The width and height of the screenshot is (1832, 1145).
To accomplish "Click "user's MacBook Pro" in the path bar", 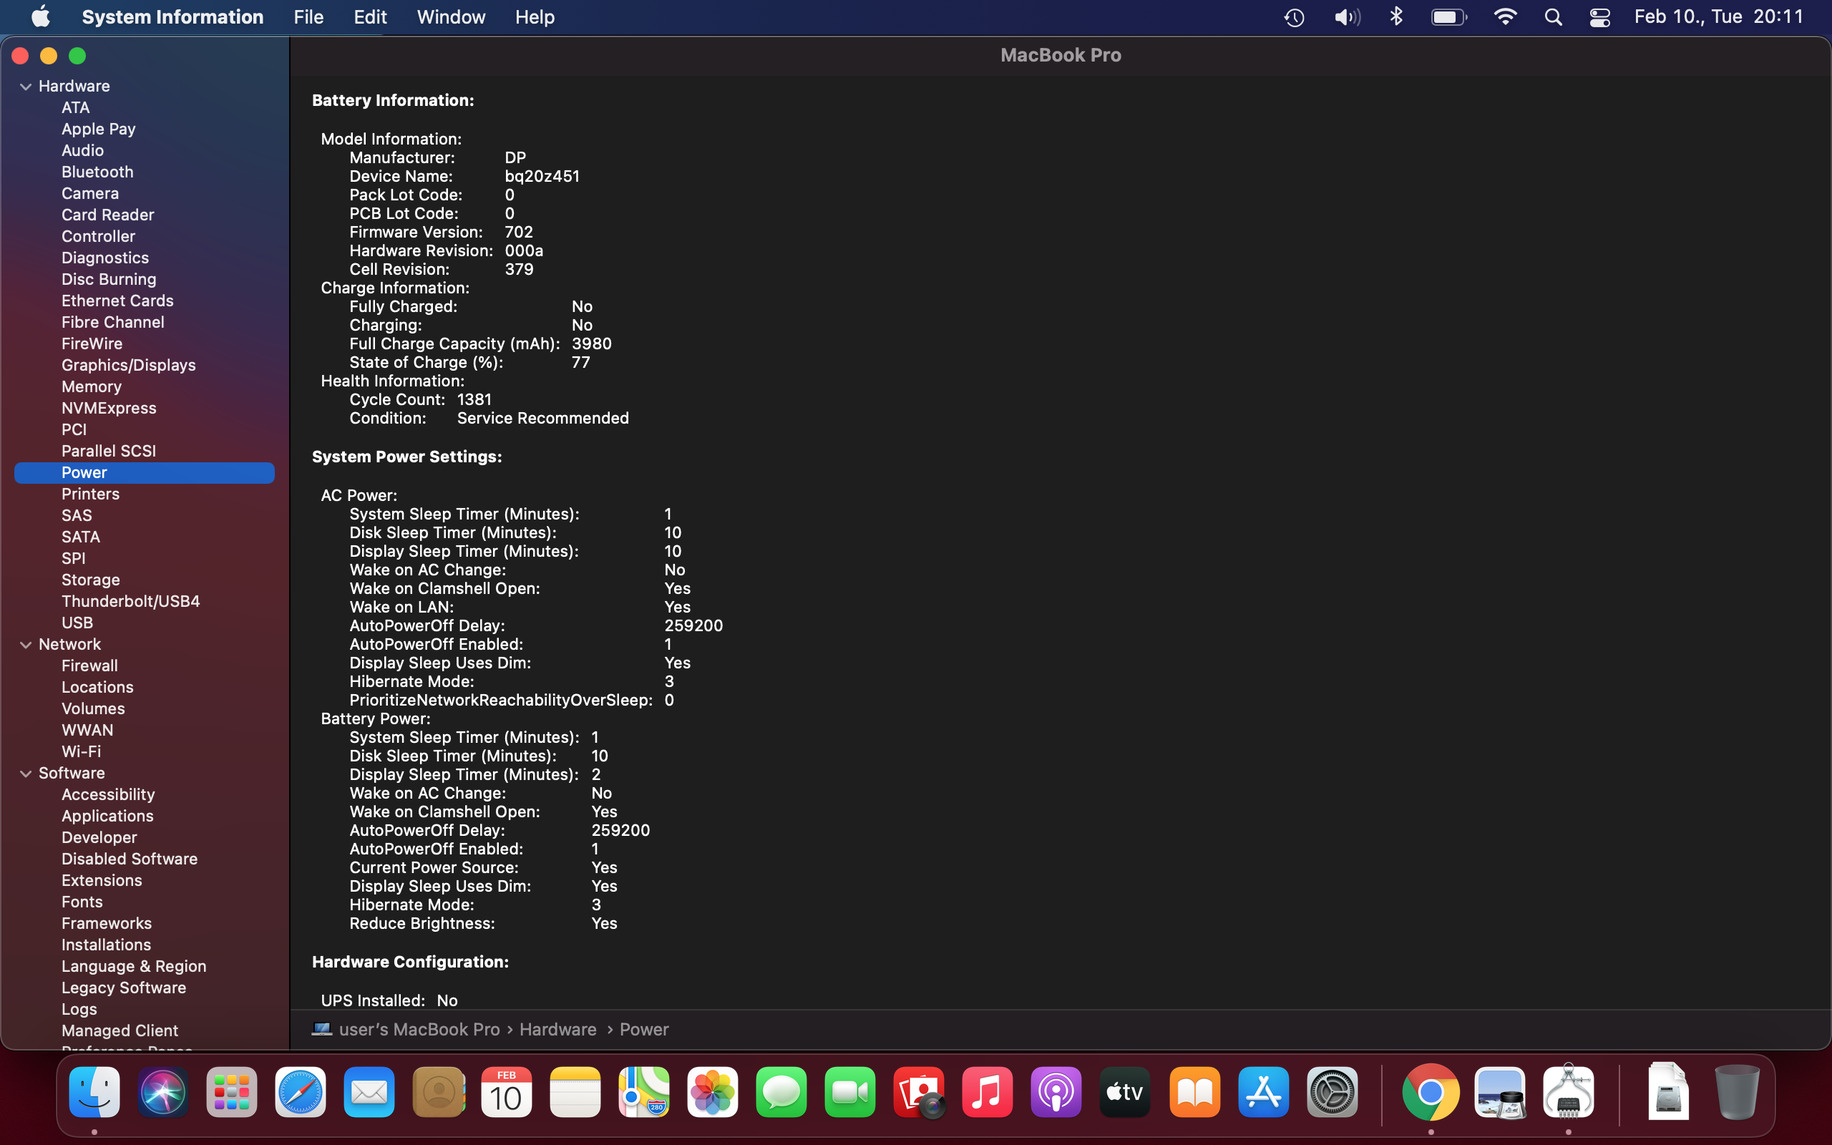I will point(419,1029).
